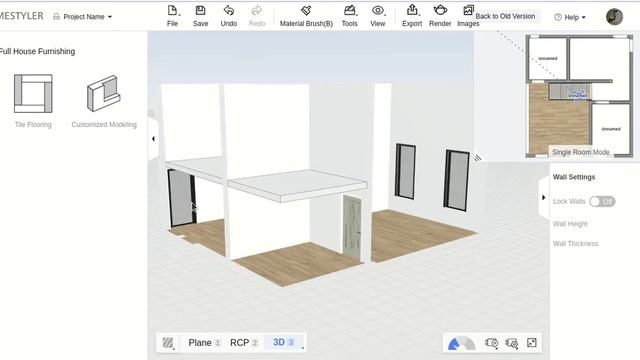Image resolution: width=640 pixels, height=360 pixels.
Task: Click the Export icon
Action: click(x=412, y=11)
